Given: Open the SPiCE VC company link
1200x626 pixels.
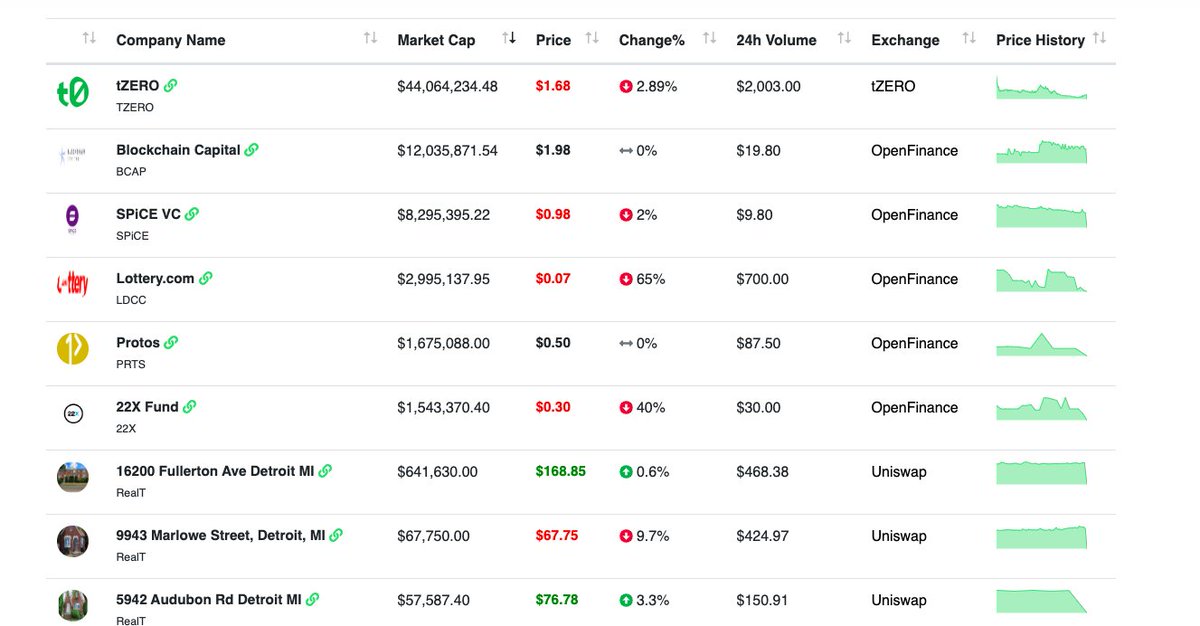Looking at the screenshot, I should pyautogui.click(x=149, y=214).
